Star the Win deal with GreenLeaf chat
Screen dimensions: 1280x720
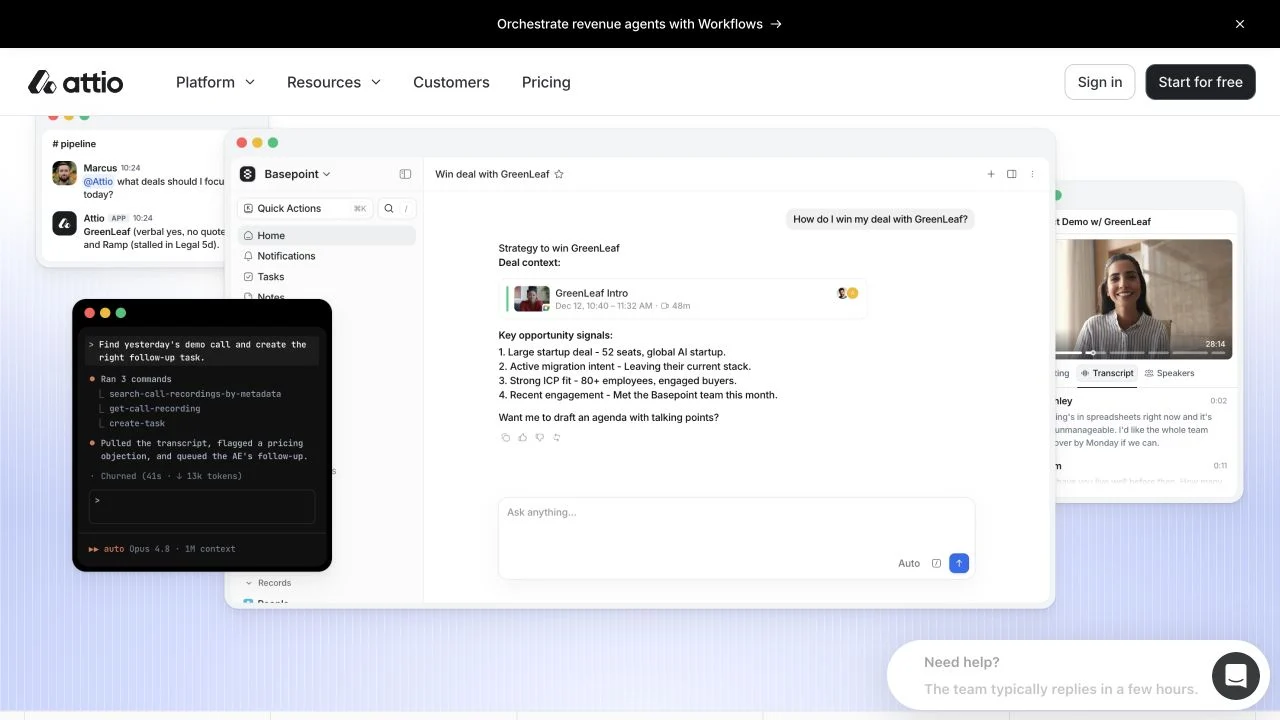[559, 174]
